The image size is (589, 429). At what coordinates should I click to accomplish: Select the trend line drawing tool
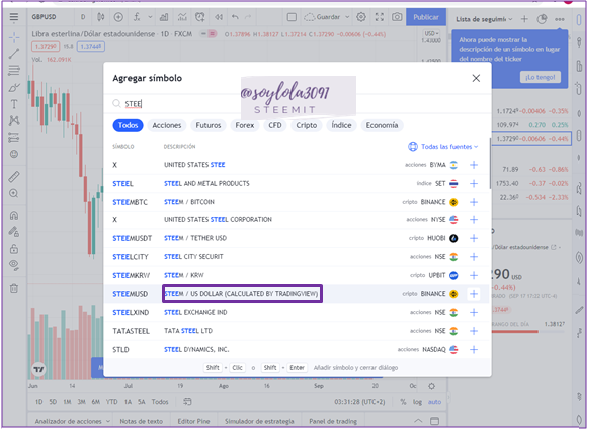pos(14,54)
